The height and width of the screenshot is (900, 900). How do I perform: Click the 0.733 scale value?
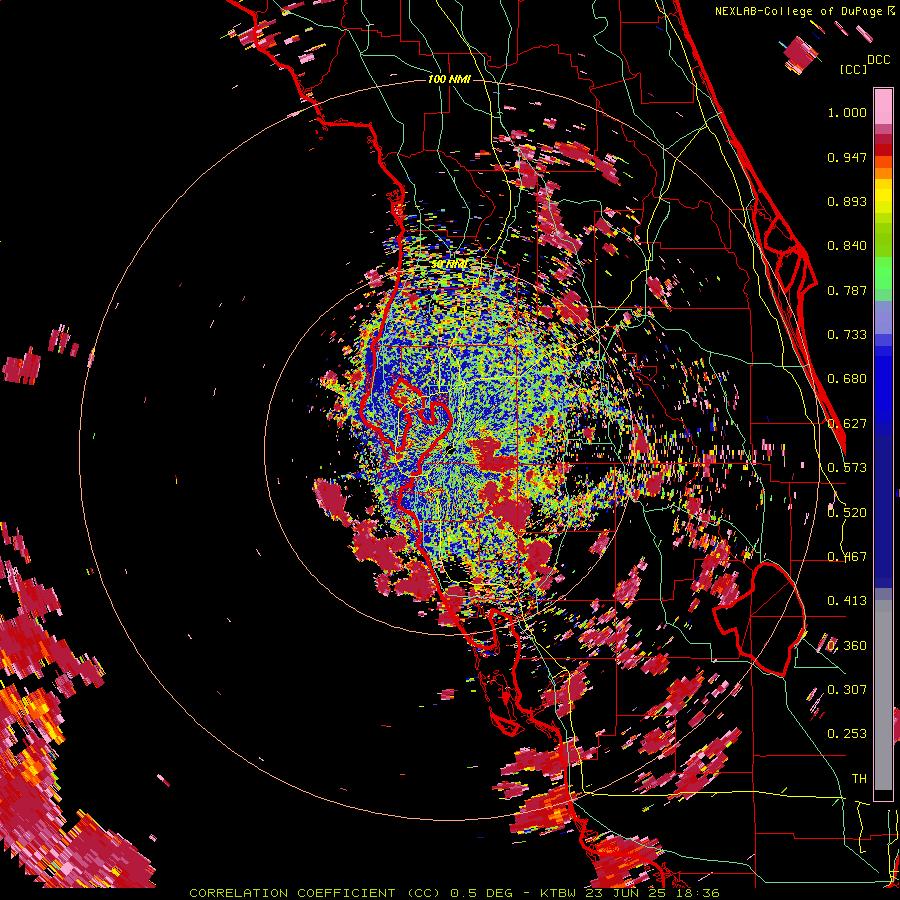tap(847, 335)
